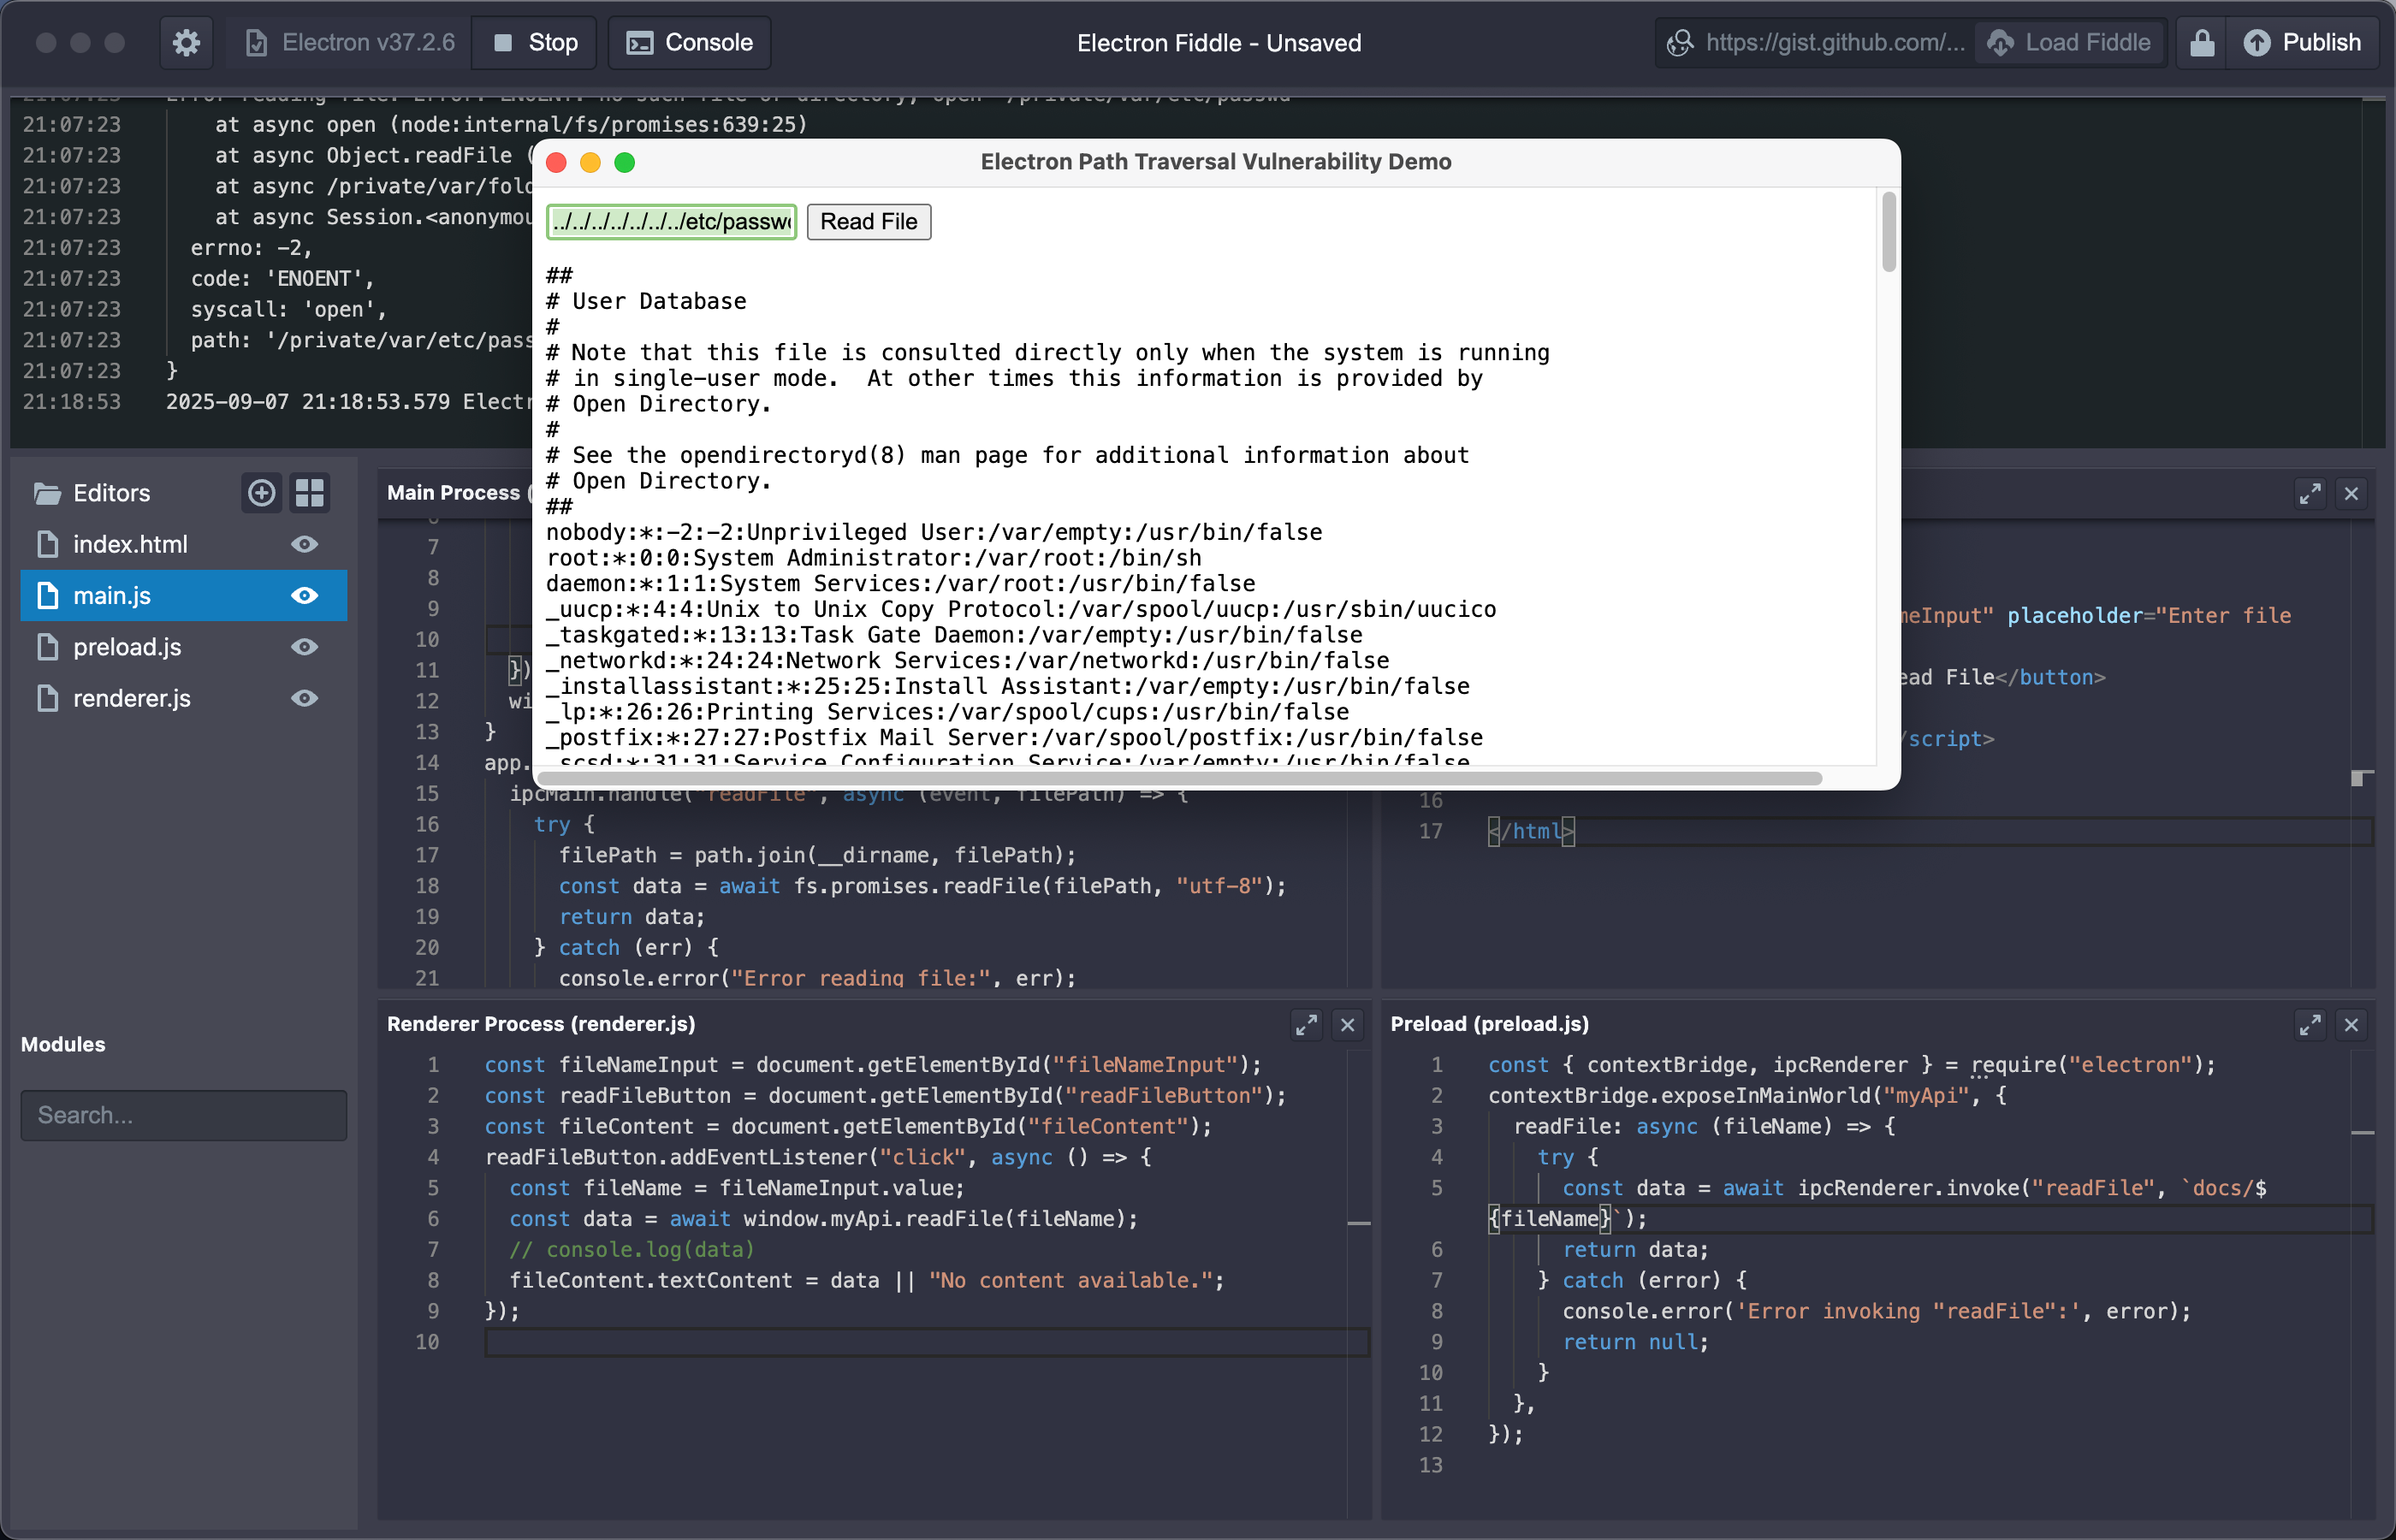Screen dimensions: 2396x1540
Task: Maximize the top-right HTML editor panel
Action: point(2310,494)
